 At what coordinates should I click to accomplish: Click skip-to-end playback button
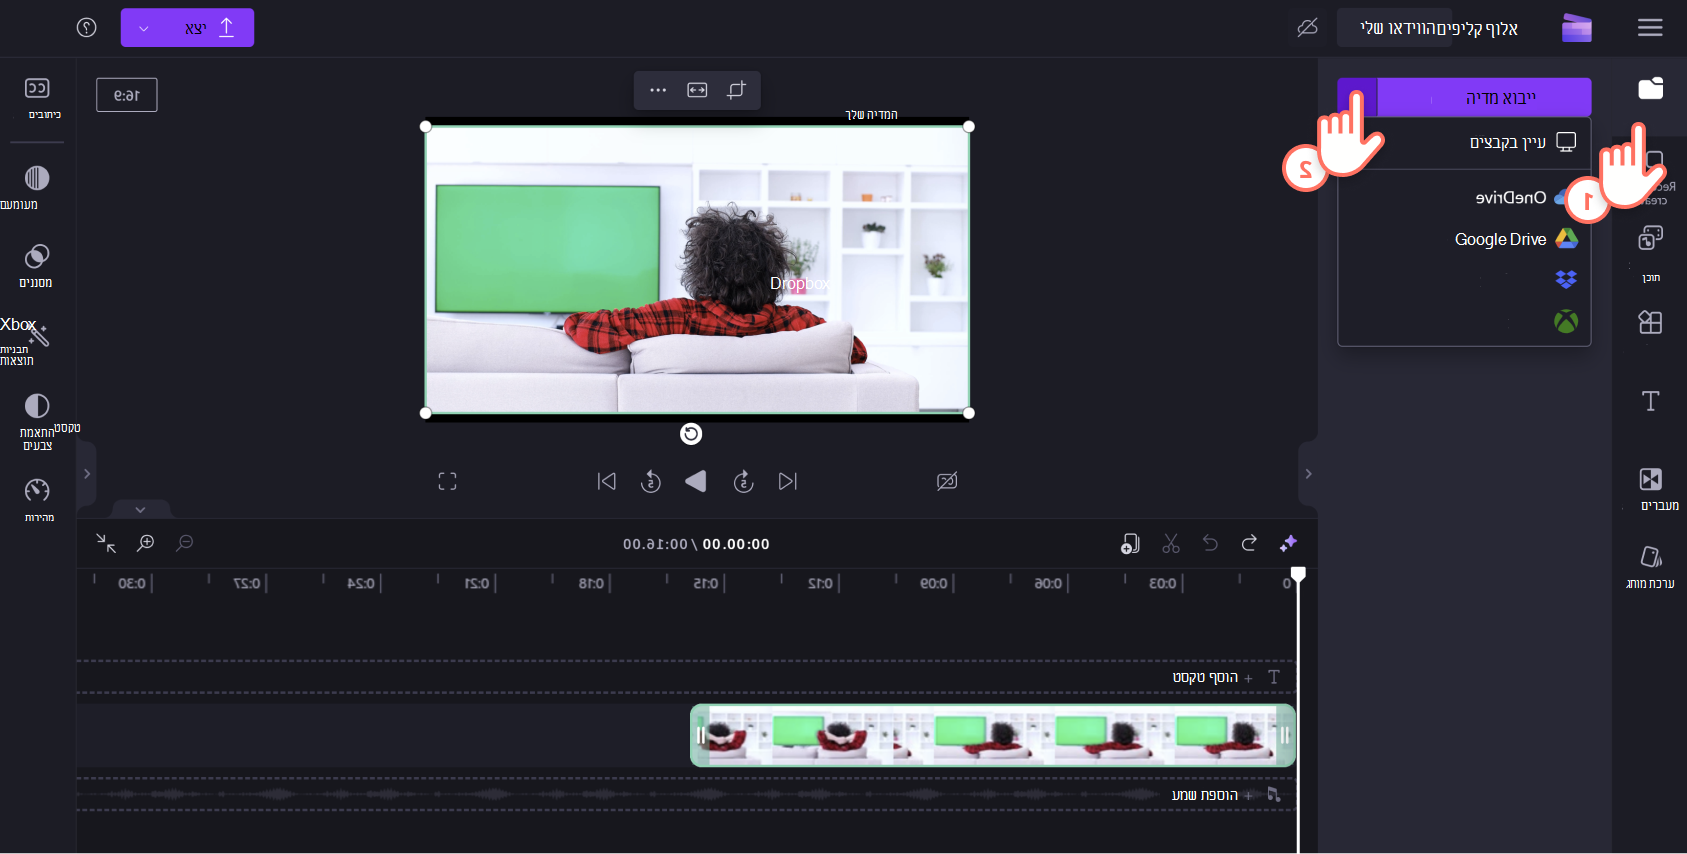point(788,481)
